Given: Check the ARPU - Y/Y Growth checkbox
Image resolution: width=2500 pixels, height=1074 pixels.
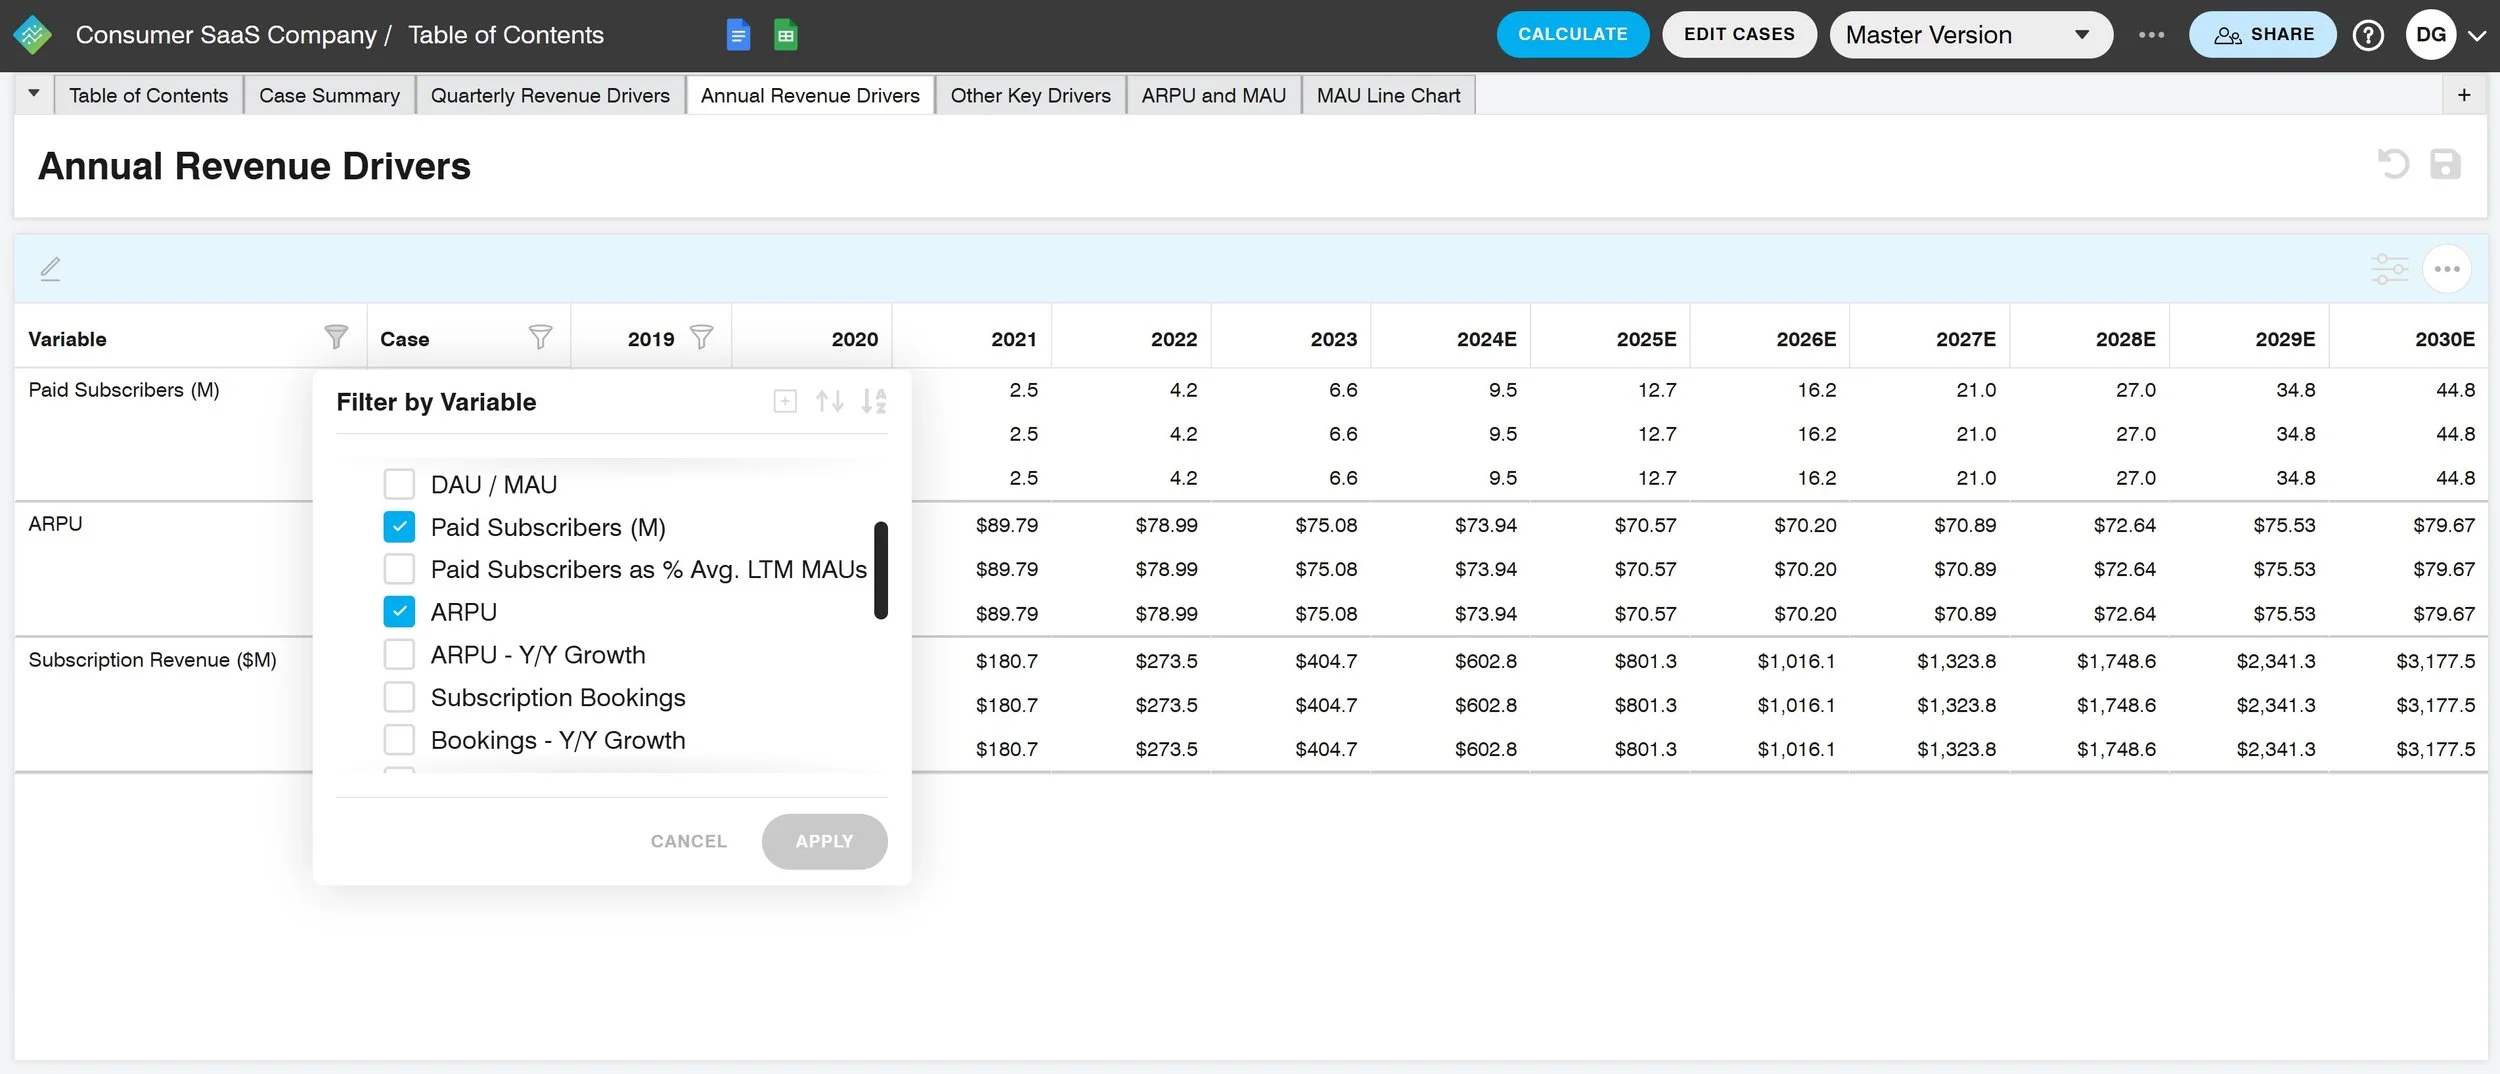Looking at the screenshot, I should [399, 655].
